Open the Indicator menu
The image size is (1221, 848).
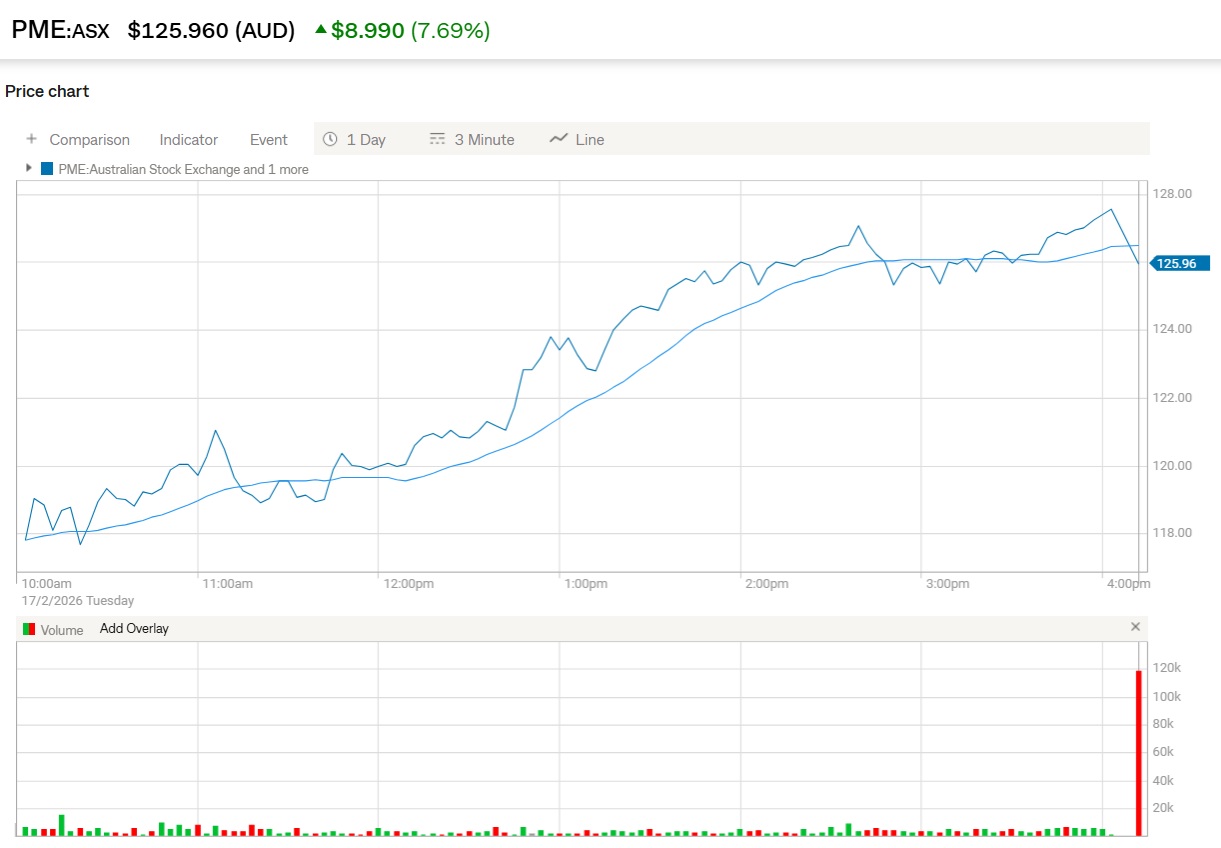click(x=188, y=140)
